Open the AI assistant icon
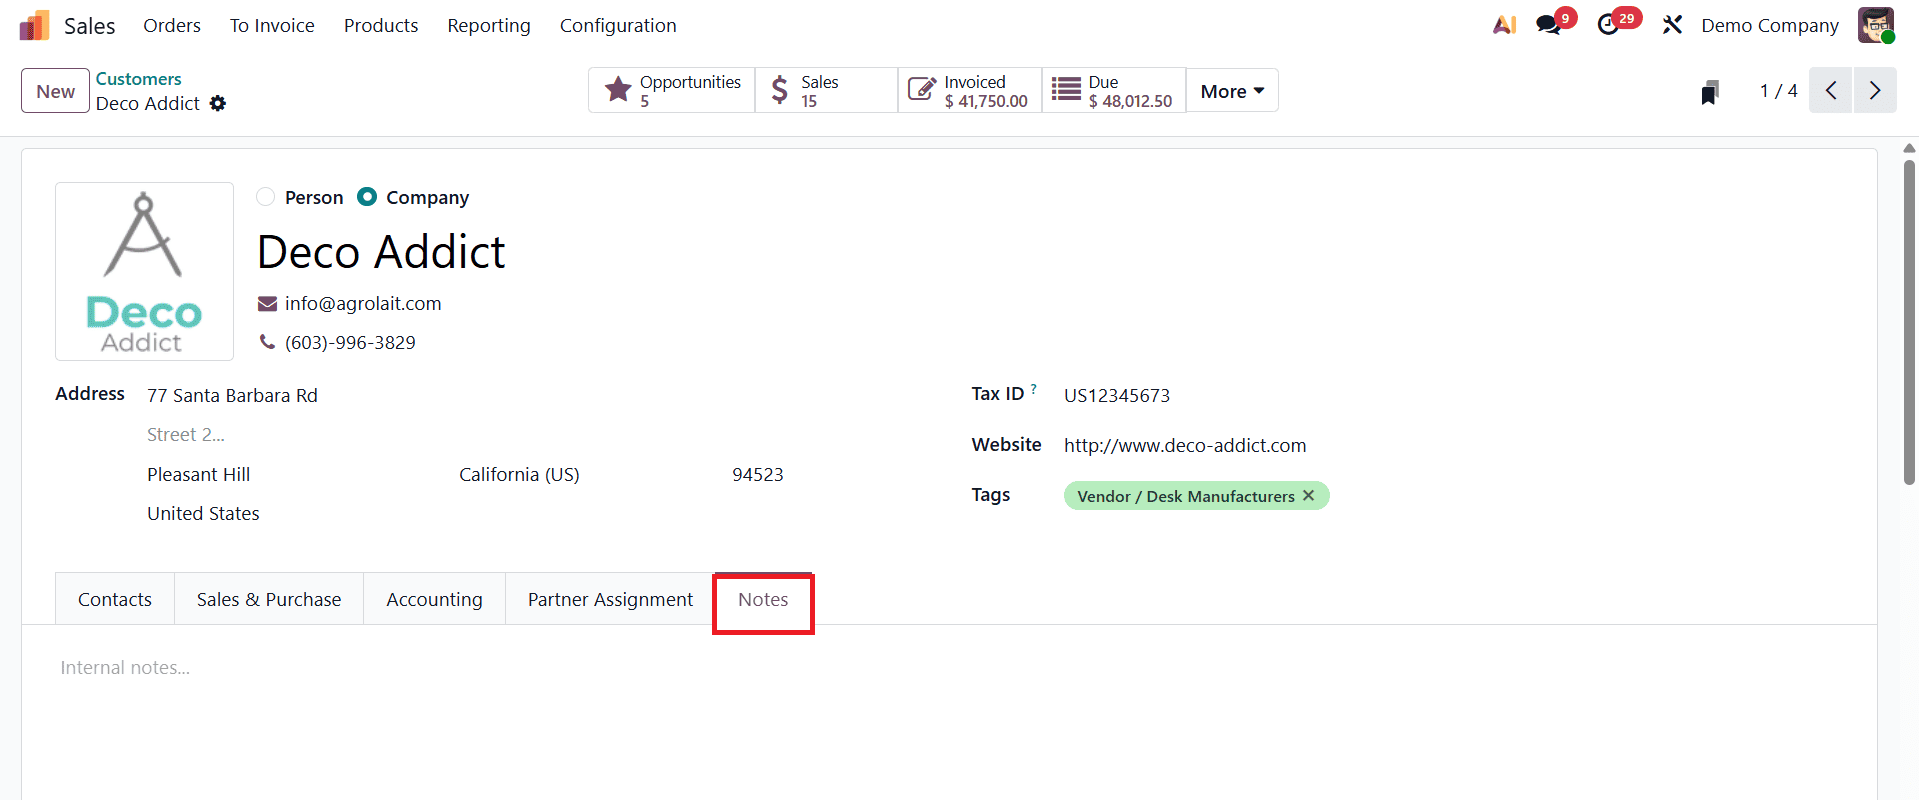 pos(1504,25)
